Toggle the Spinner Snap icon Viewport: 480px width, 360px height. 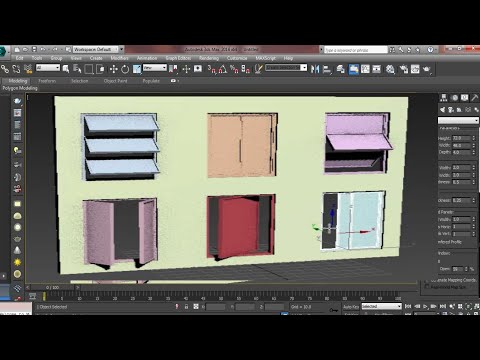(246, 69)
